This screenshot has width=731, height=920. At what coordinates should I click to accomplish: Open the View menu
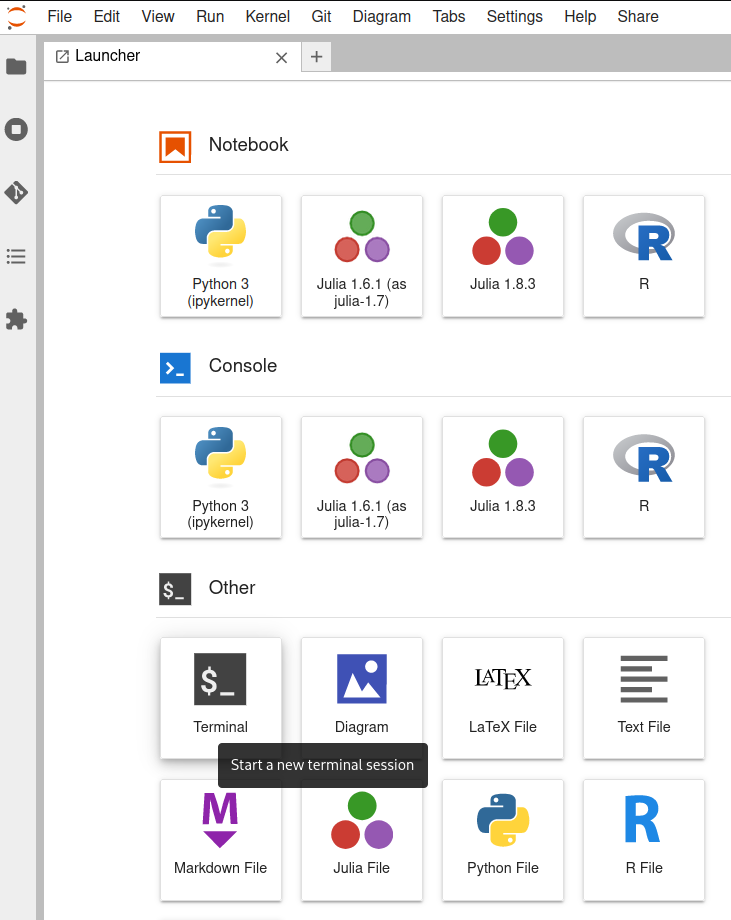pyautogui.click(x=158, y=16)
